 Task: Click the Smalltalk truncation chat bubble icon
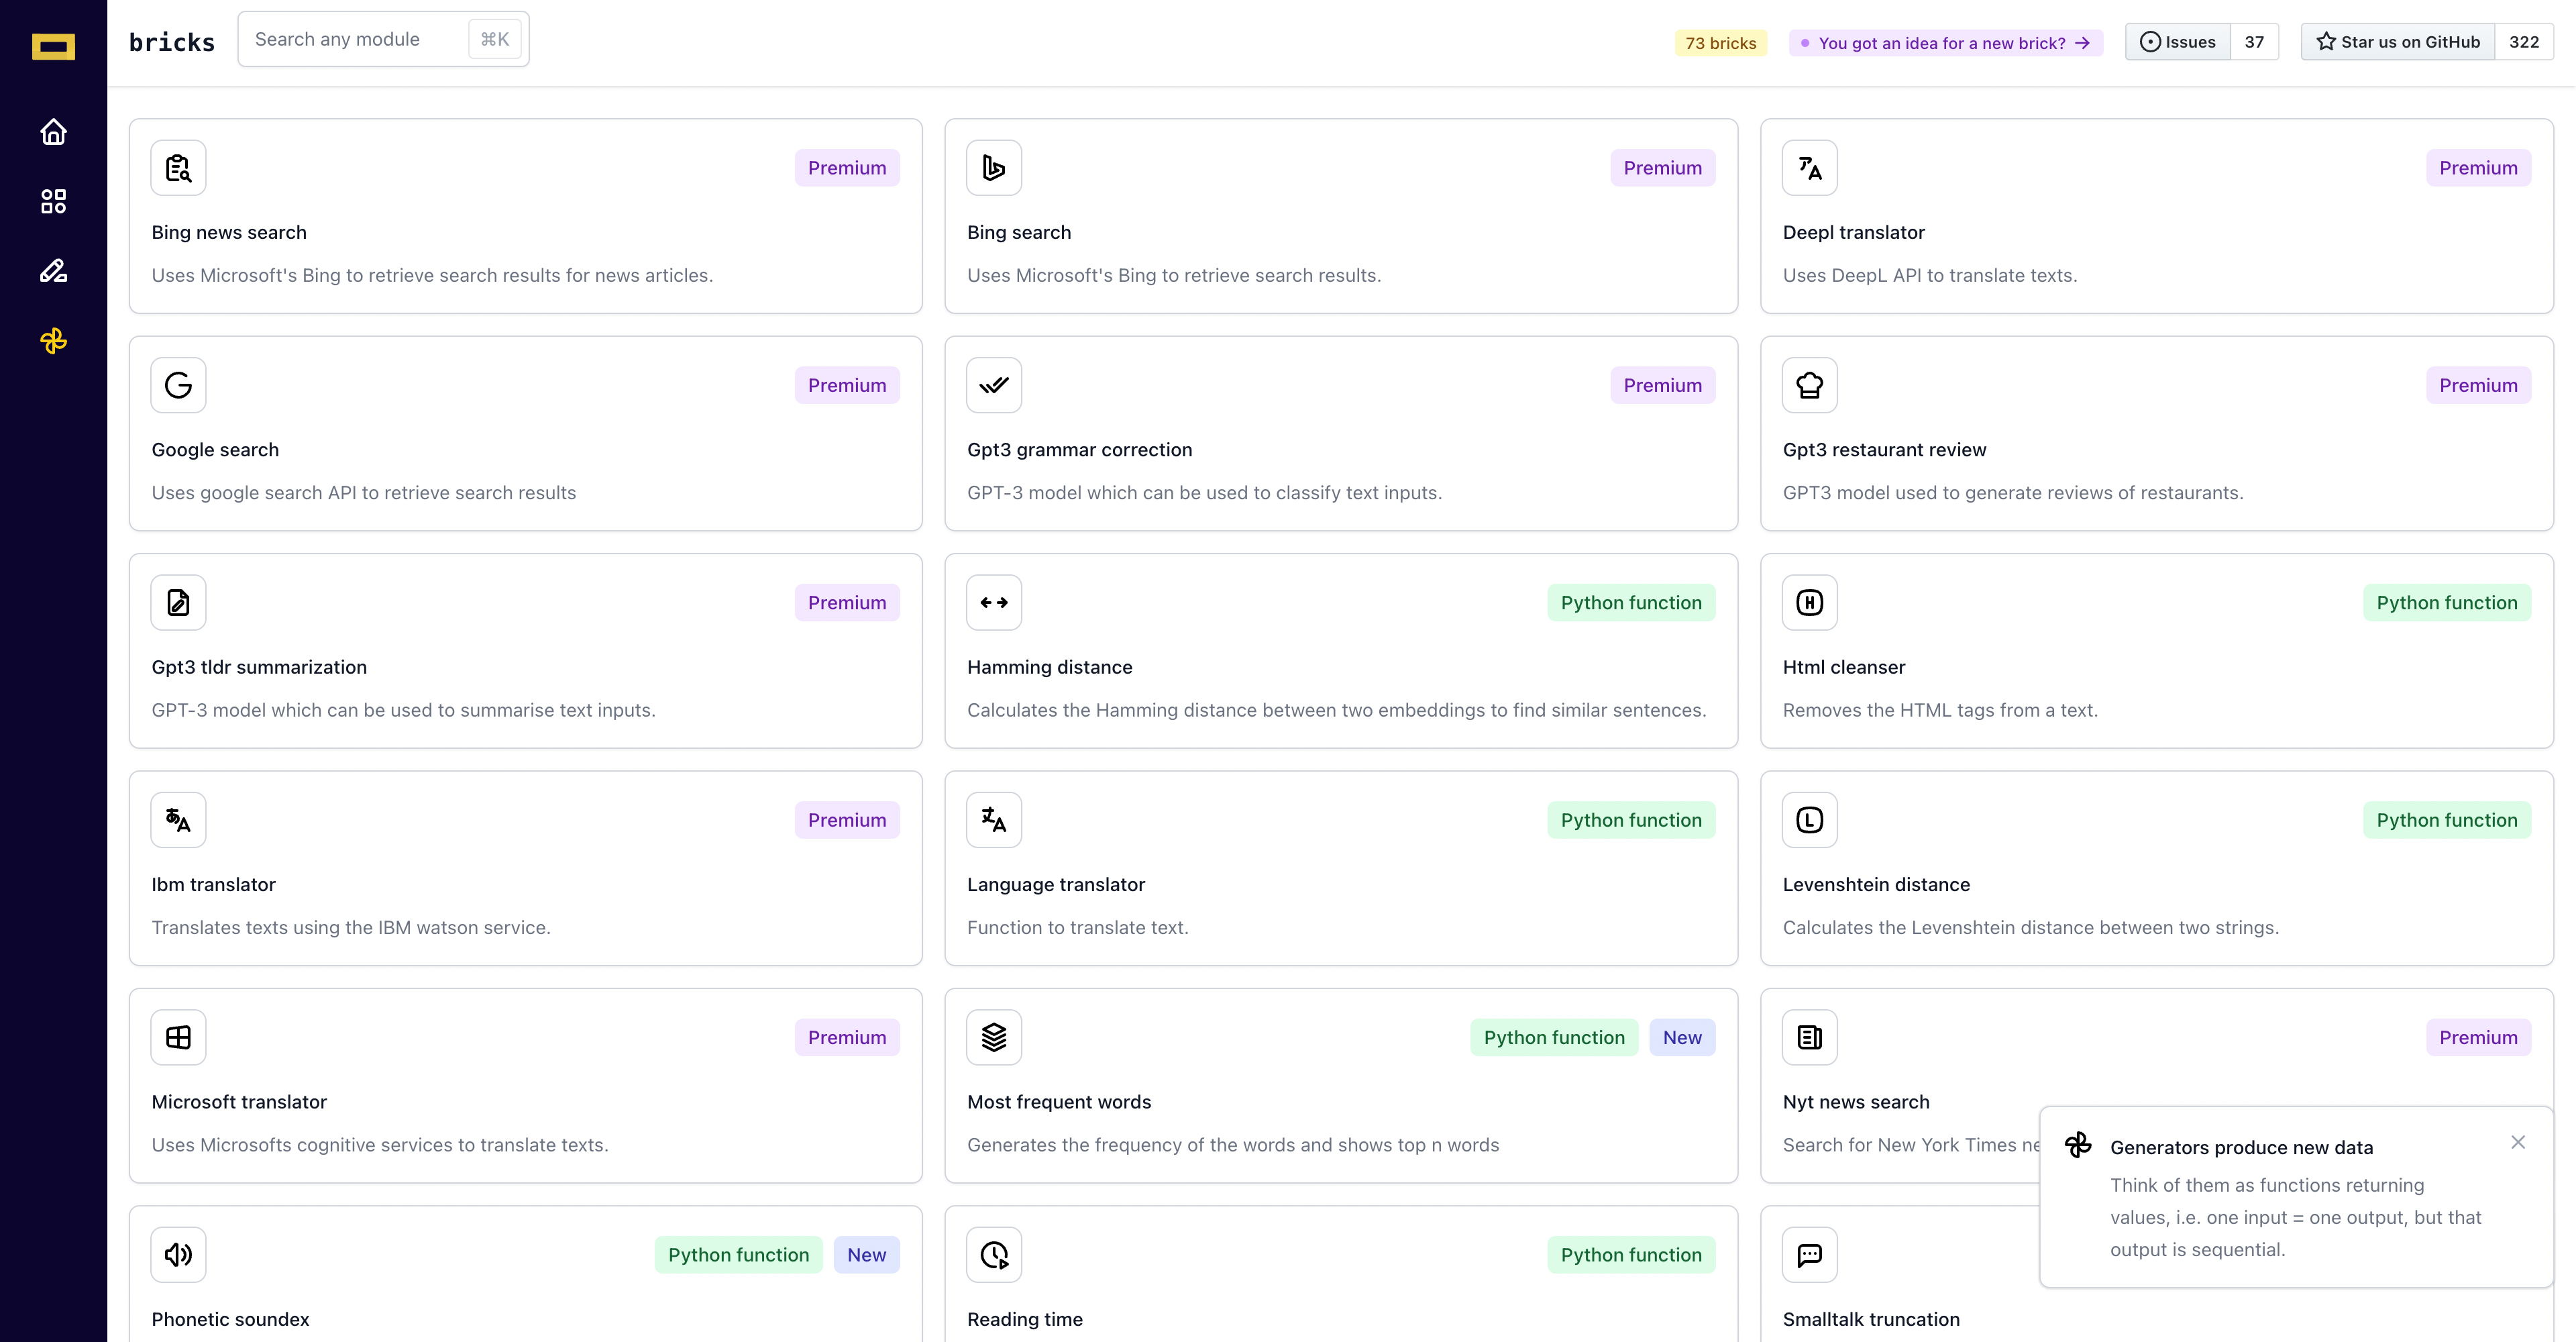tap(1810, 1255)
